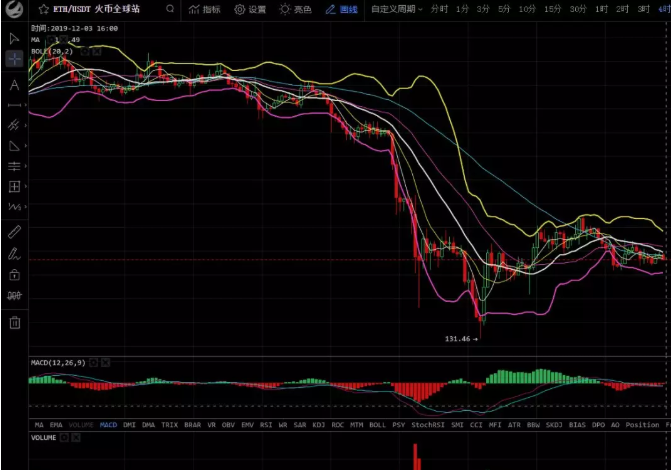Pick the ruler measurement tool

point(14,232)
